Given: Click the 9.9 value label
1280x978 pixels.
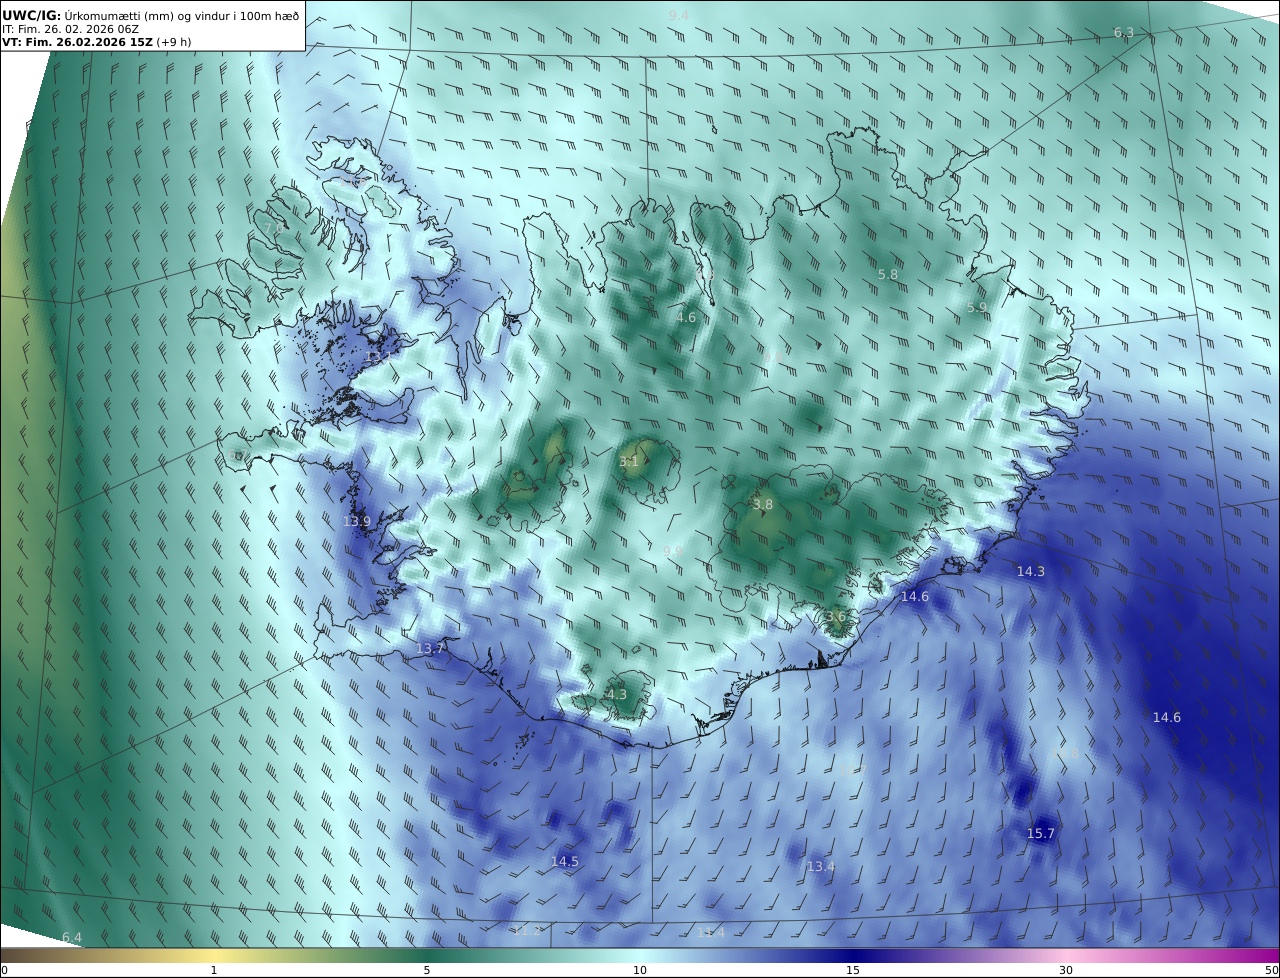Looking at the screenshot, I should pos(673,551).
